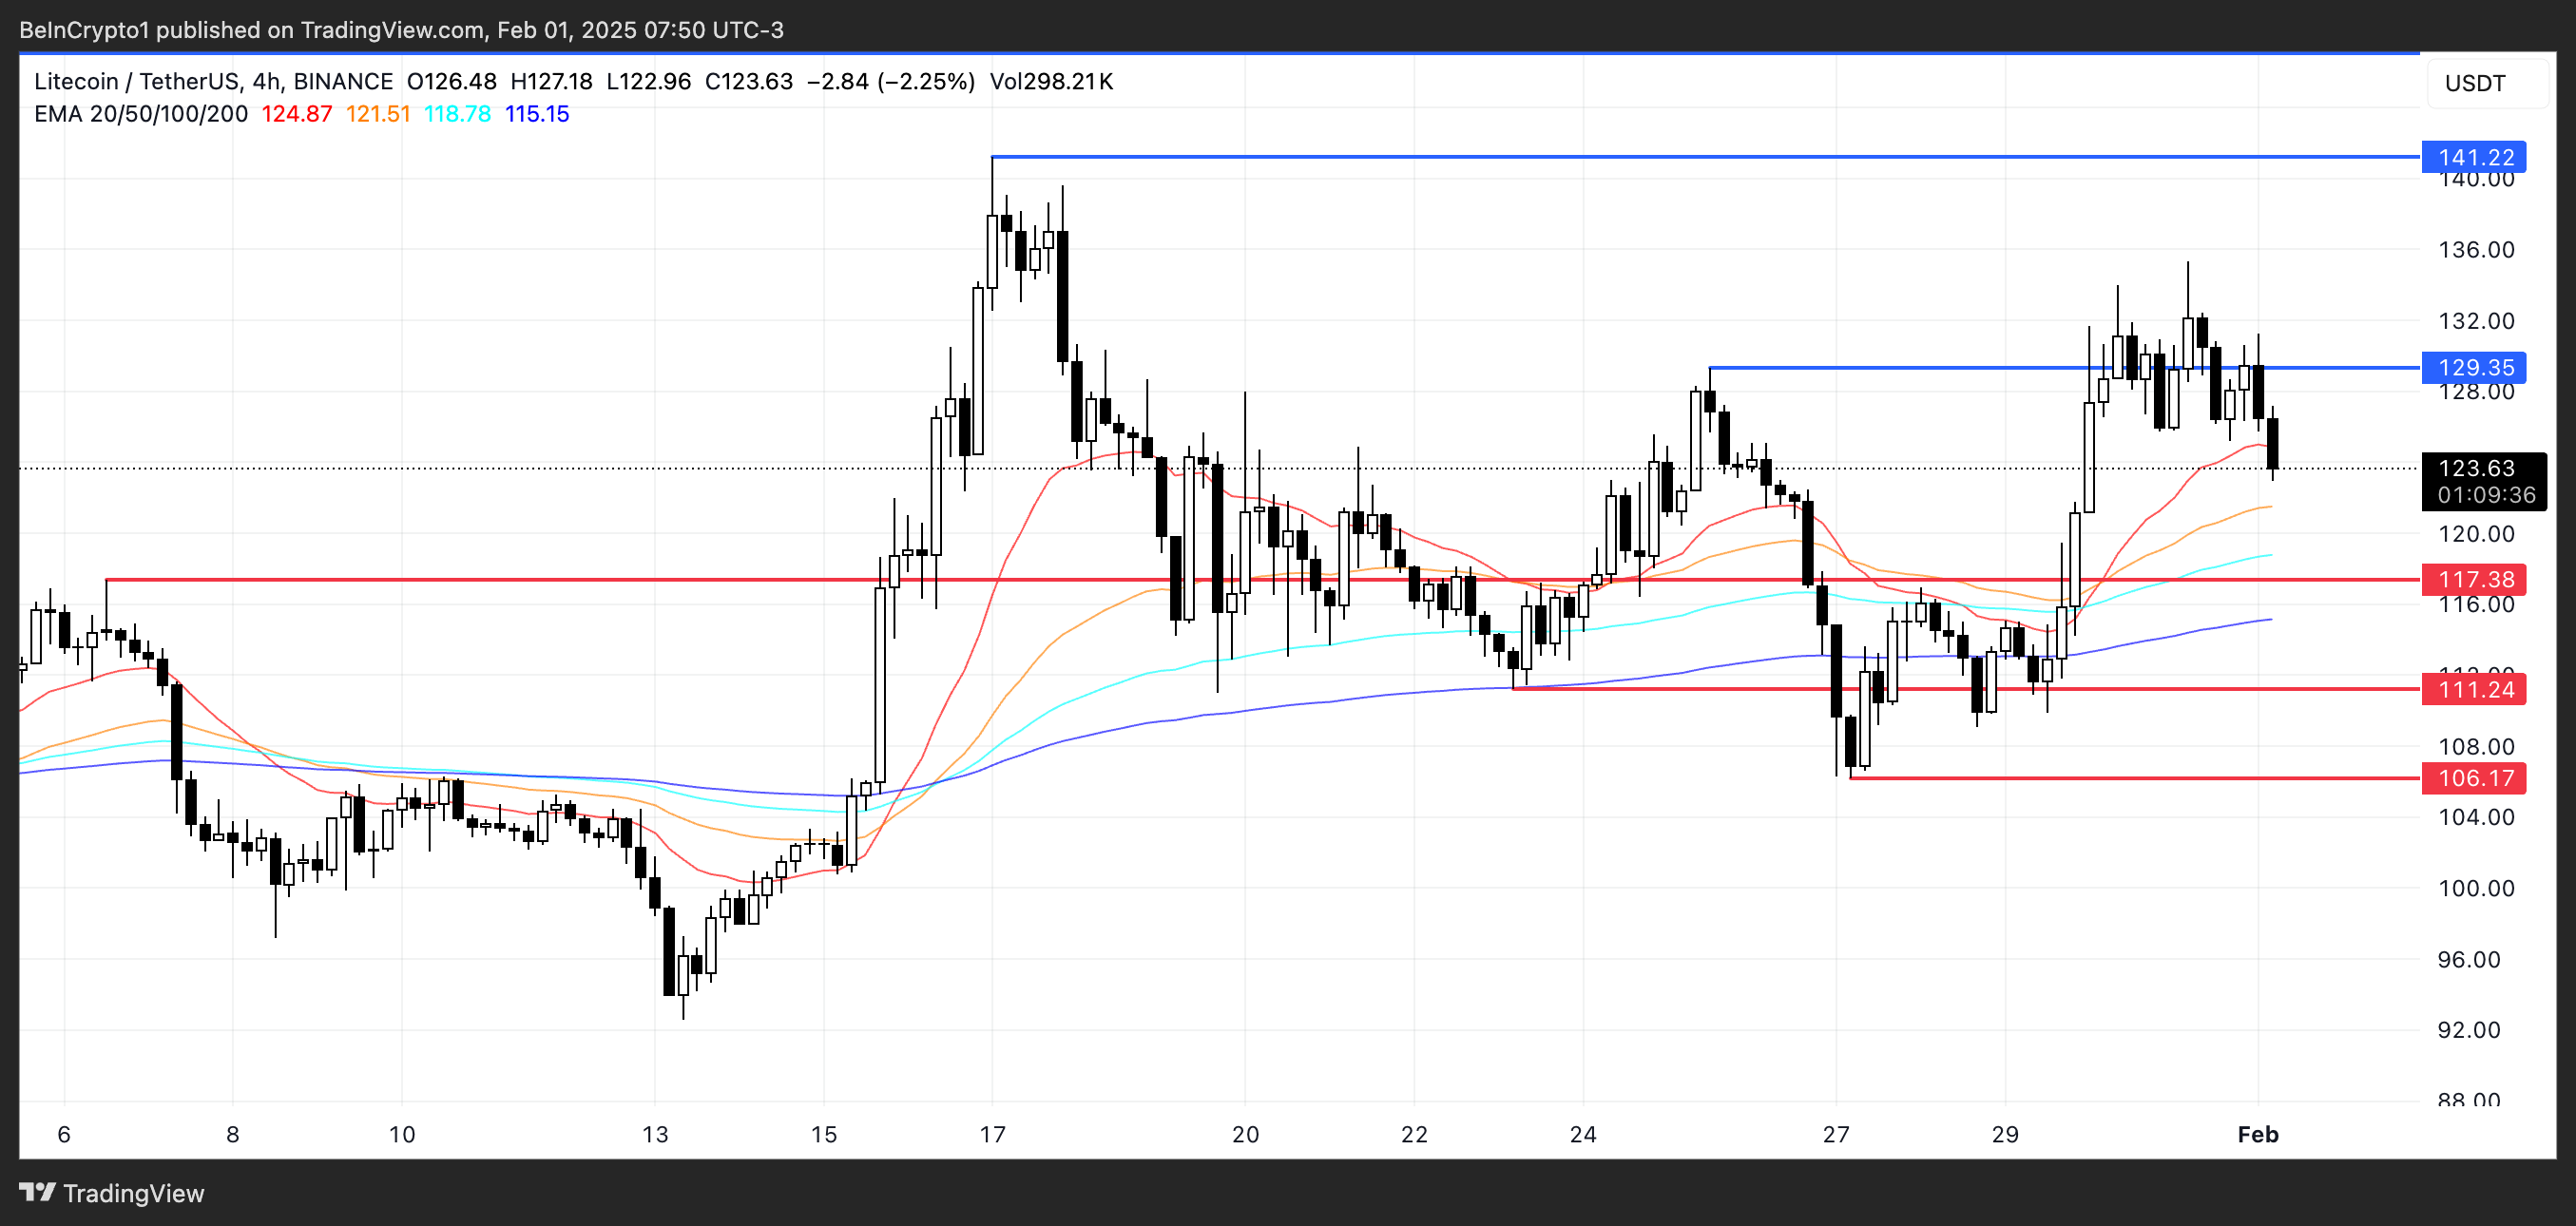Click the Litecoin / TetherUS symbol title
This screenshot has width=2576, height=1226.
pyautogui.click(x=141, y=81)
